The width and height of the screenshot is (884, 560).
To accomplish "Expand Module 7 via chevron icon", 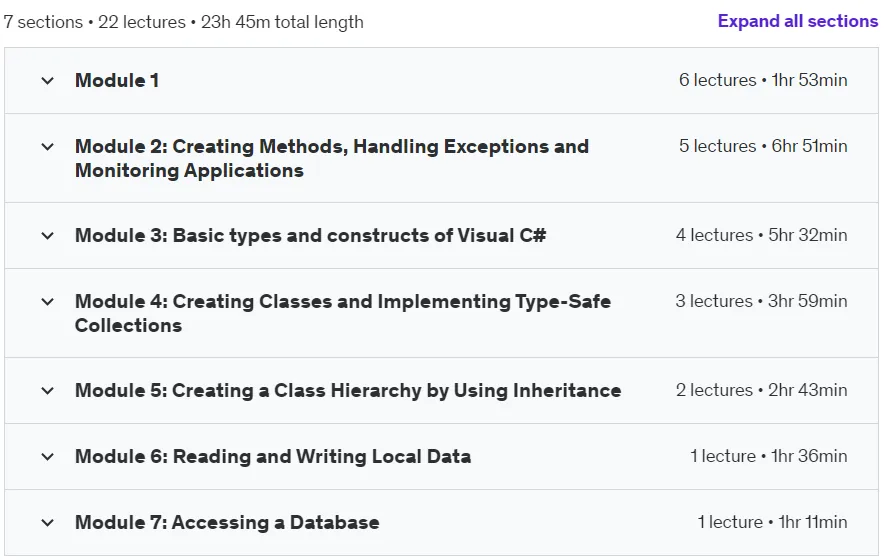I will (x=48, y=523).
